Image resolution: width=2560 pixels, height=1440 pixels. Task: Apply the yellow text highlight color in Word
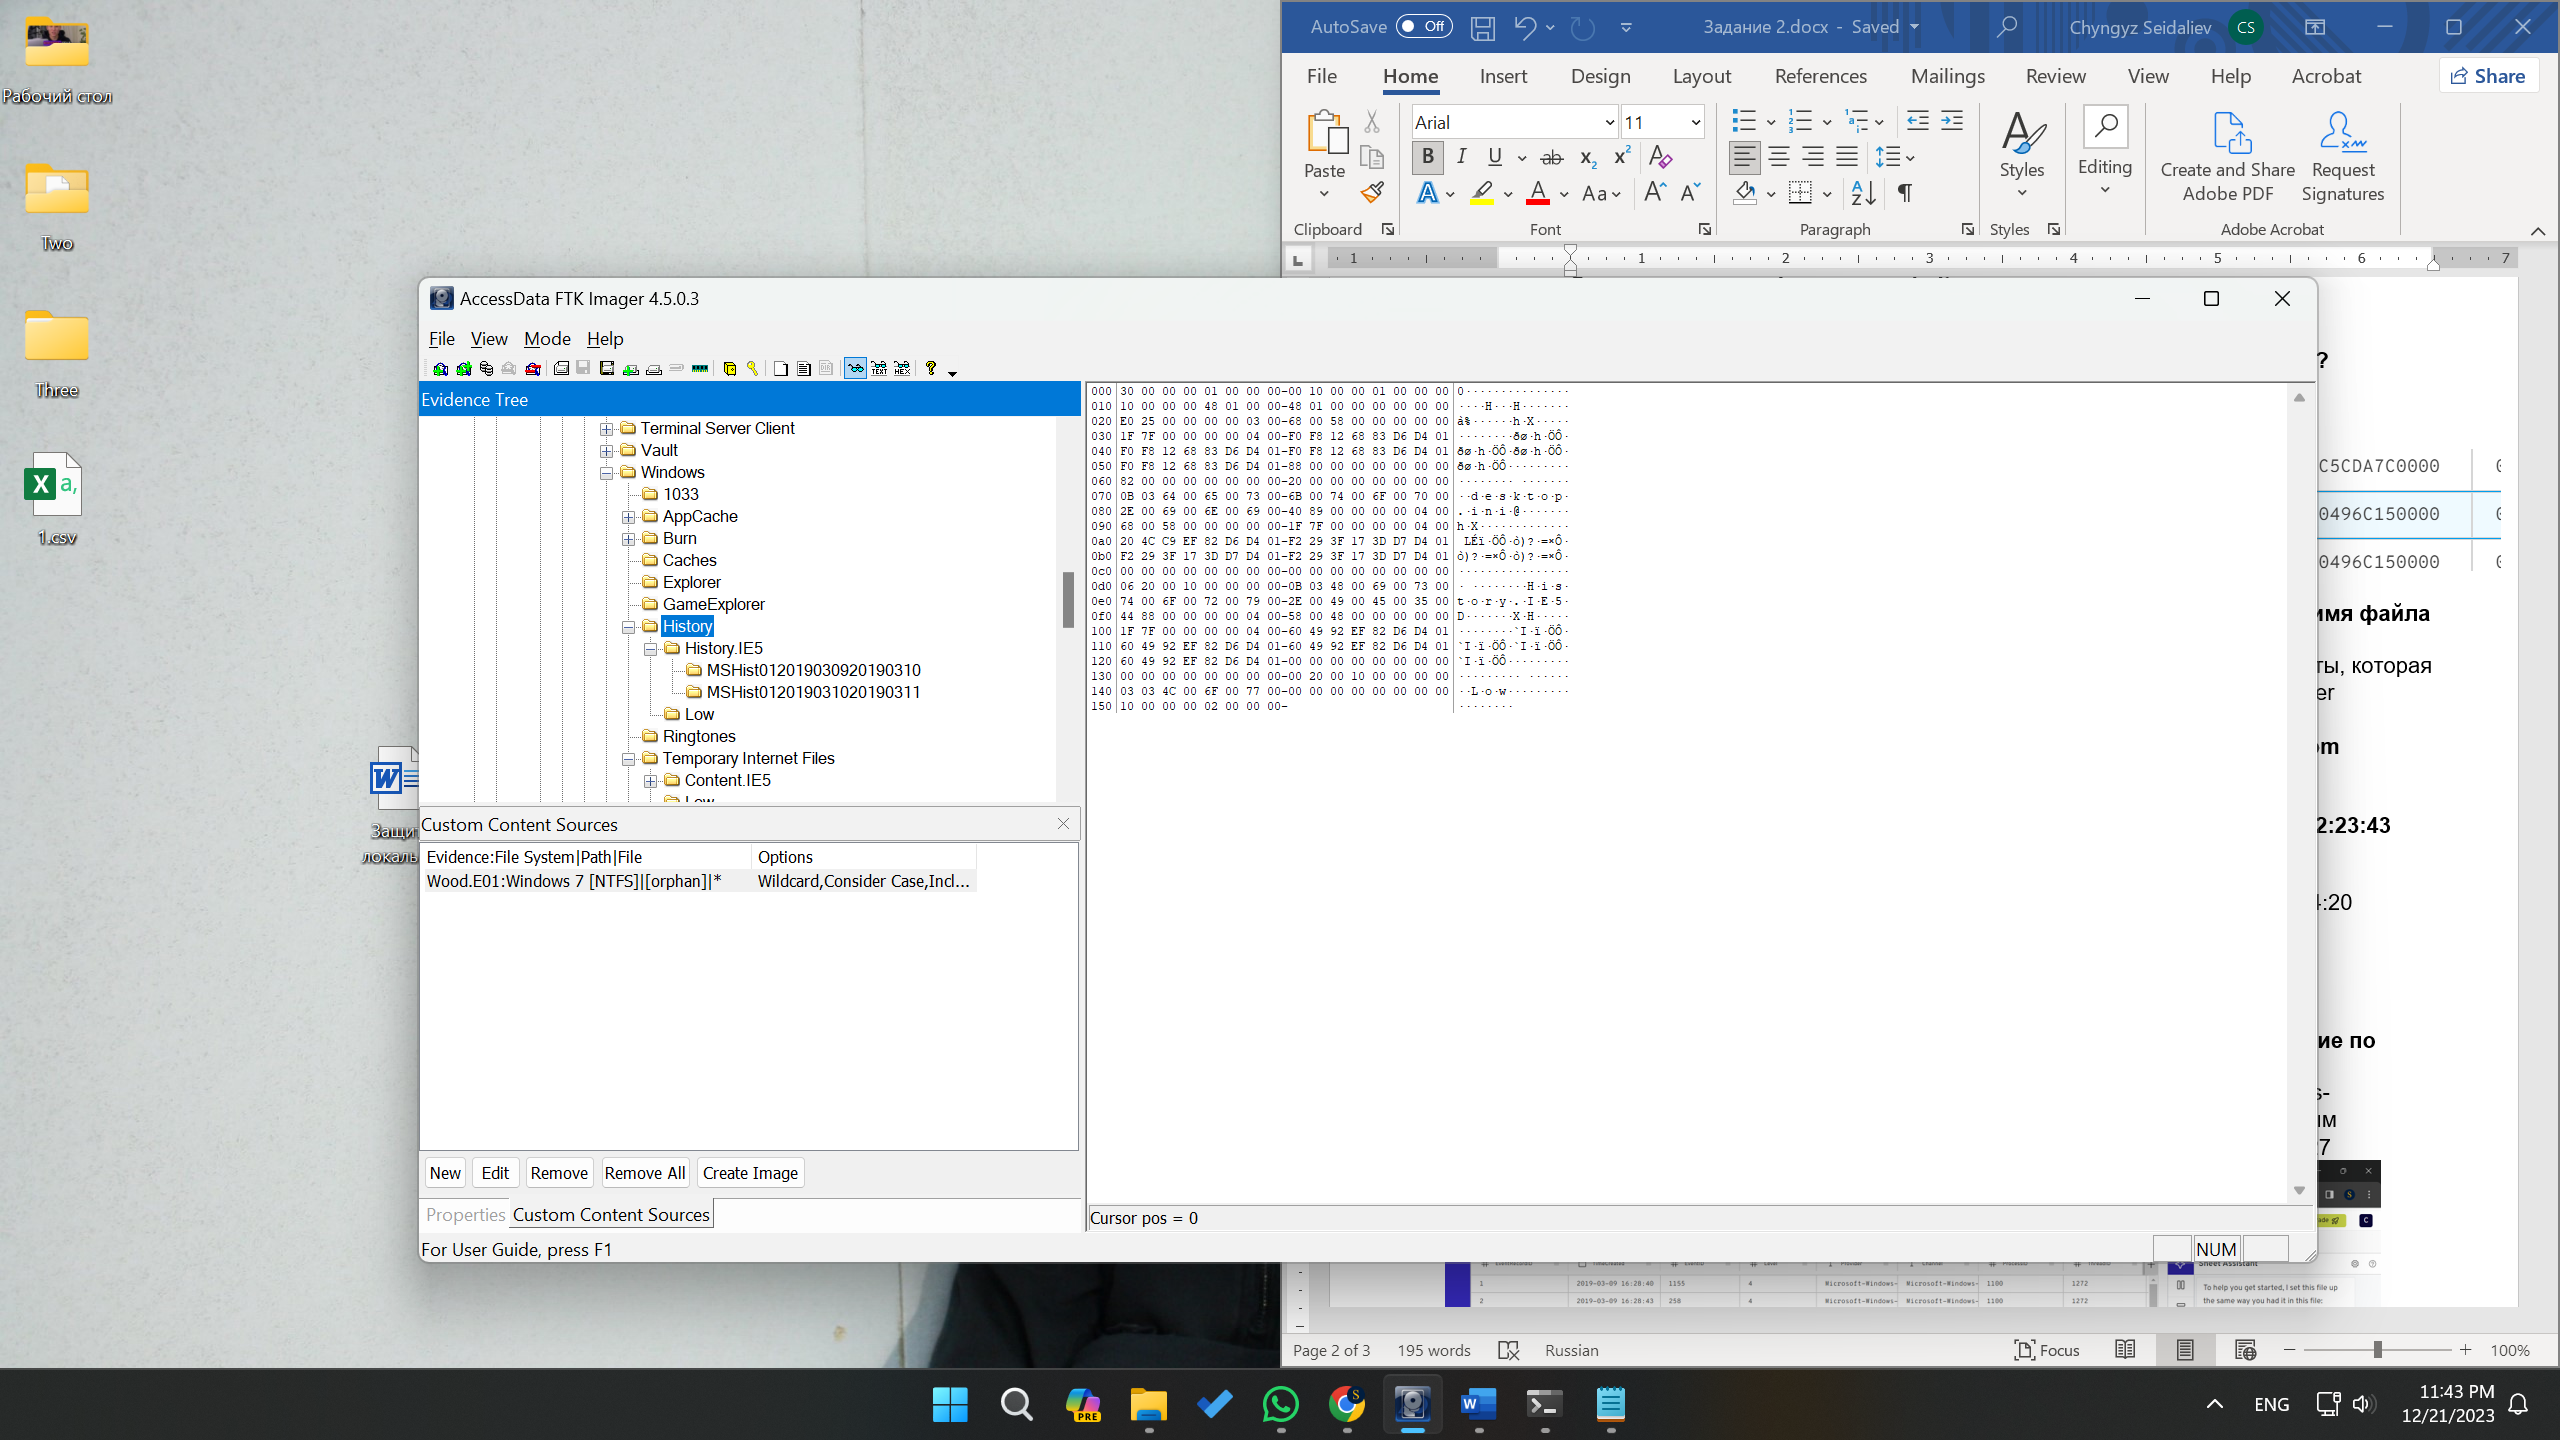click(1482, 193)
